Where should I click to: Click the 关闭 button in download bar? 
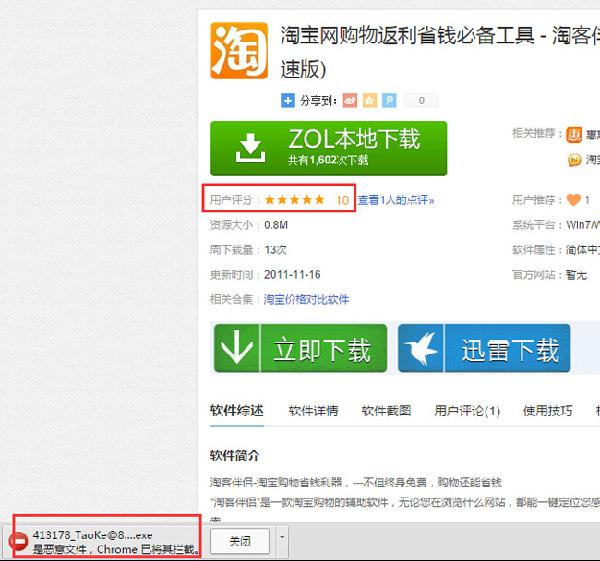(240, 541)
